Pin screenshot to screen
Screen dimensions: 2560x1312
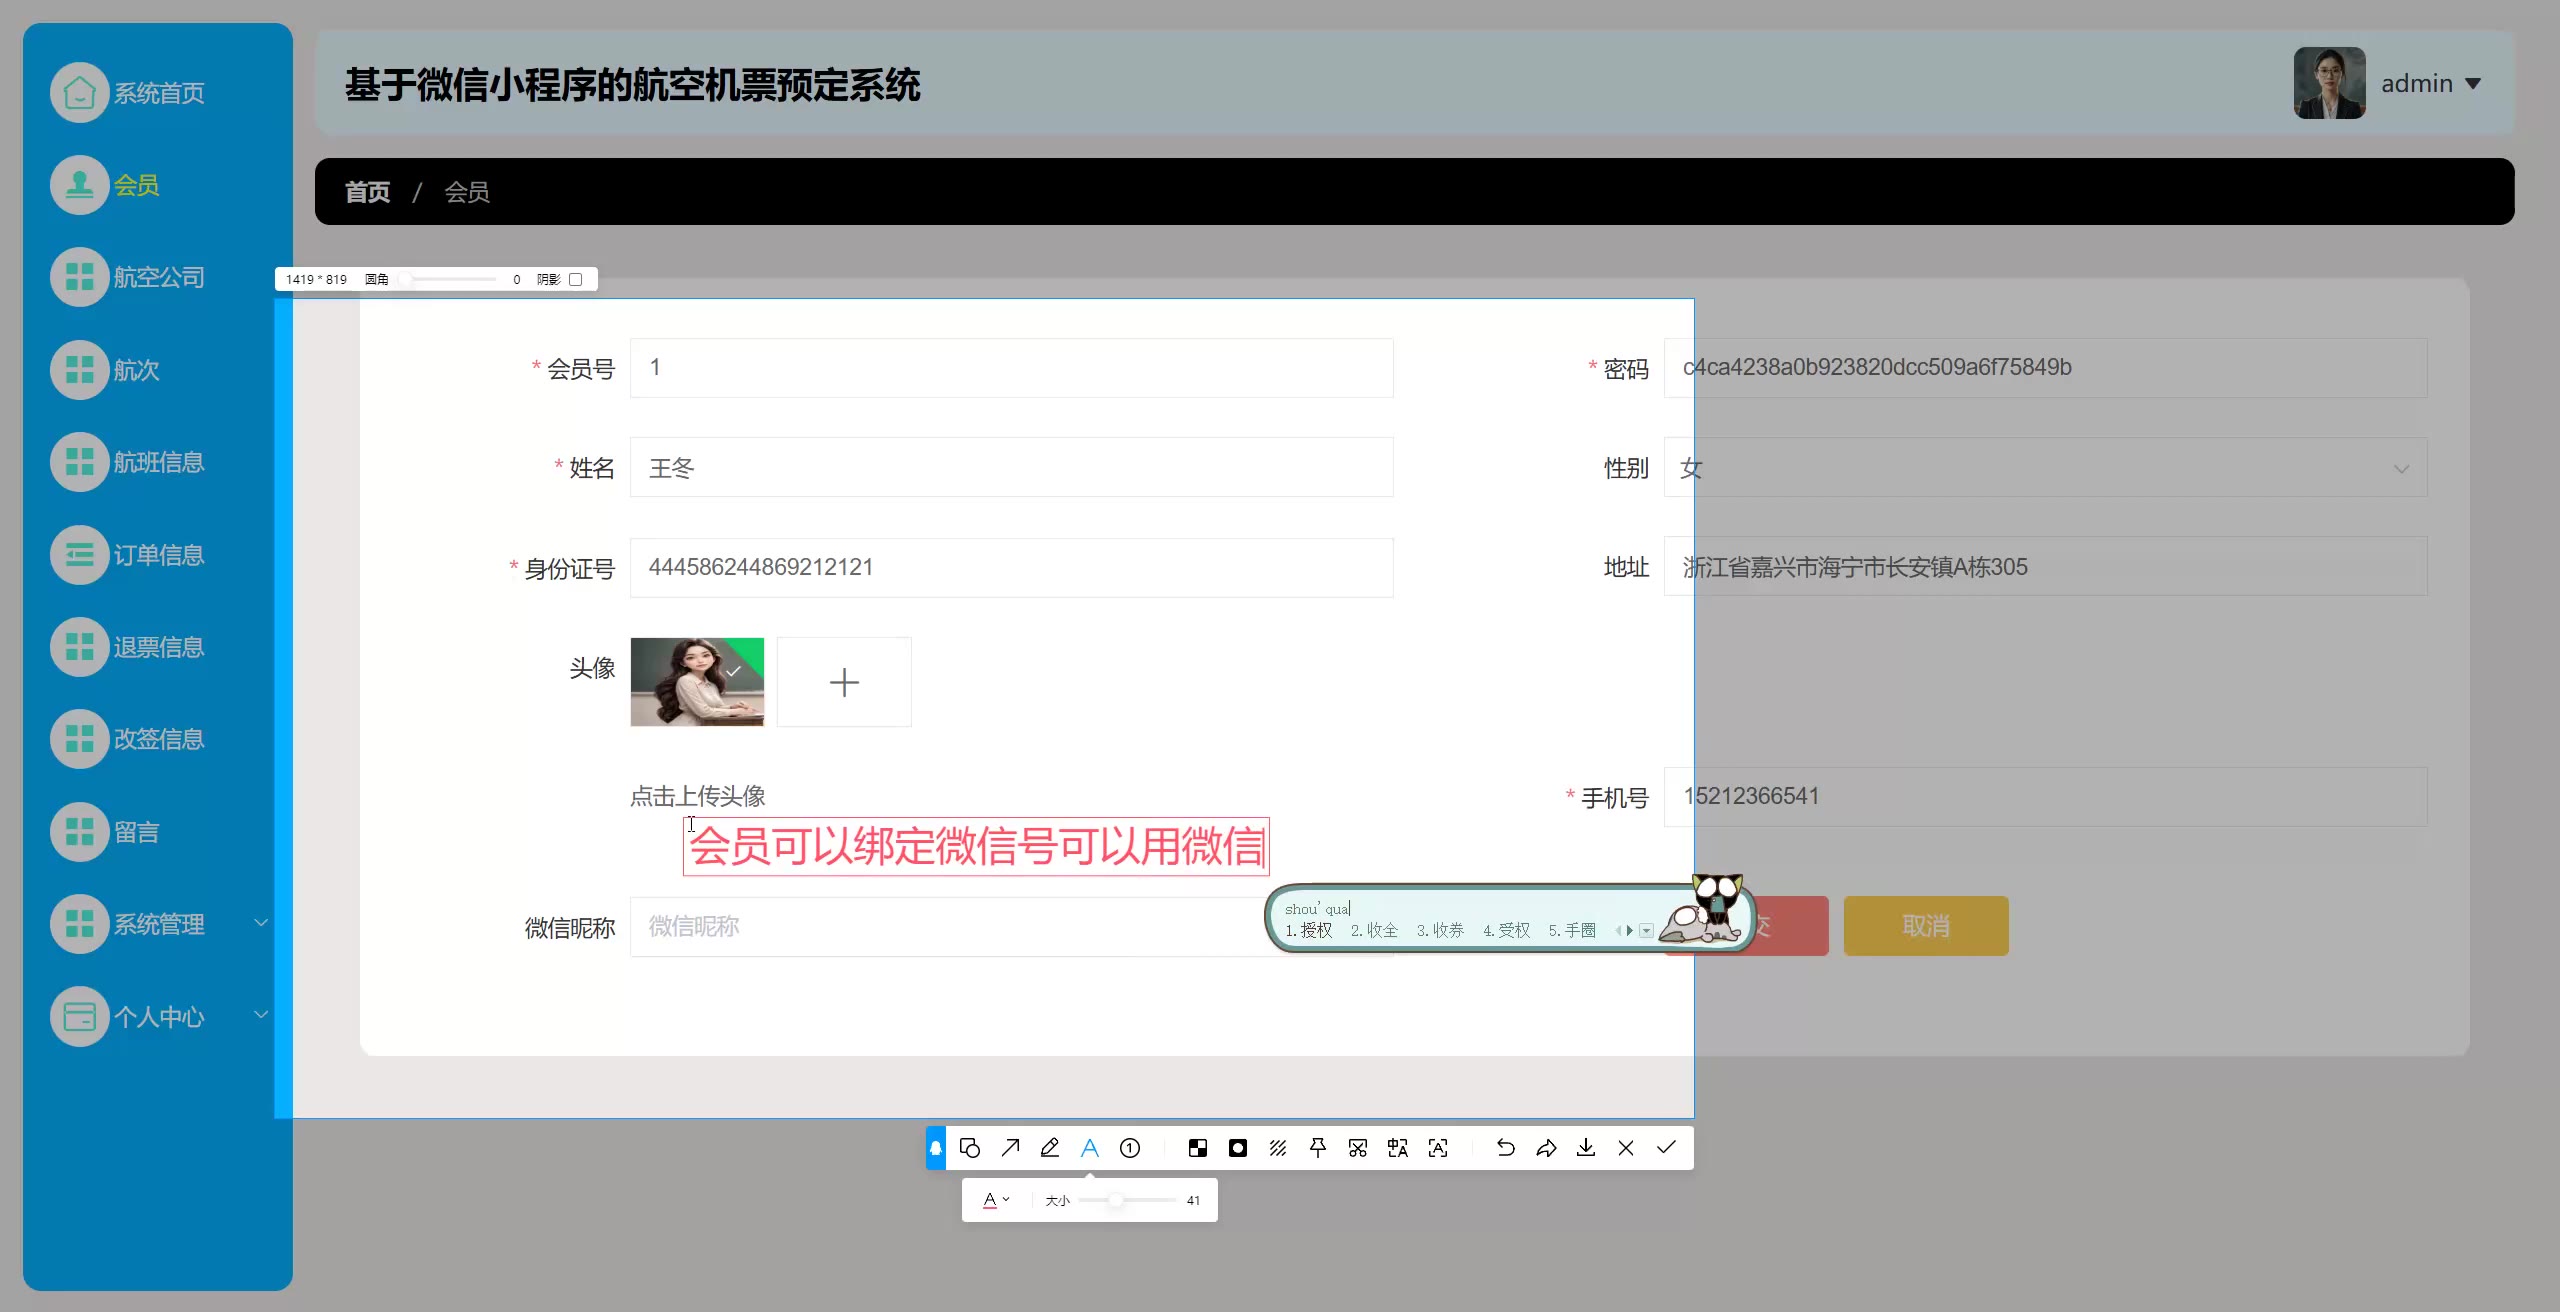pyautogui.click(x=1318, y=1148)
